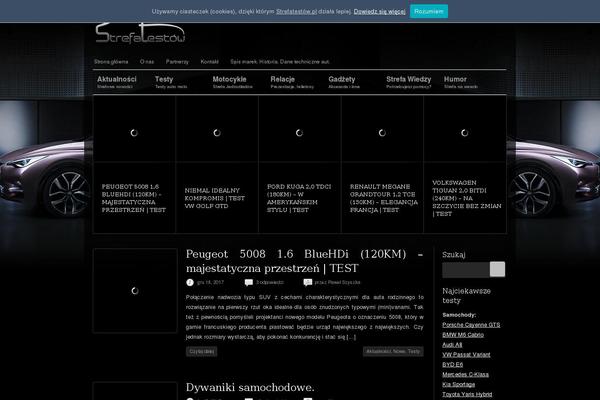The width and height of the screenshot is (600, 400).
Task: Select the Gadżety category tab
Action: (344, 82)
